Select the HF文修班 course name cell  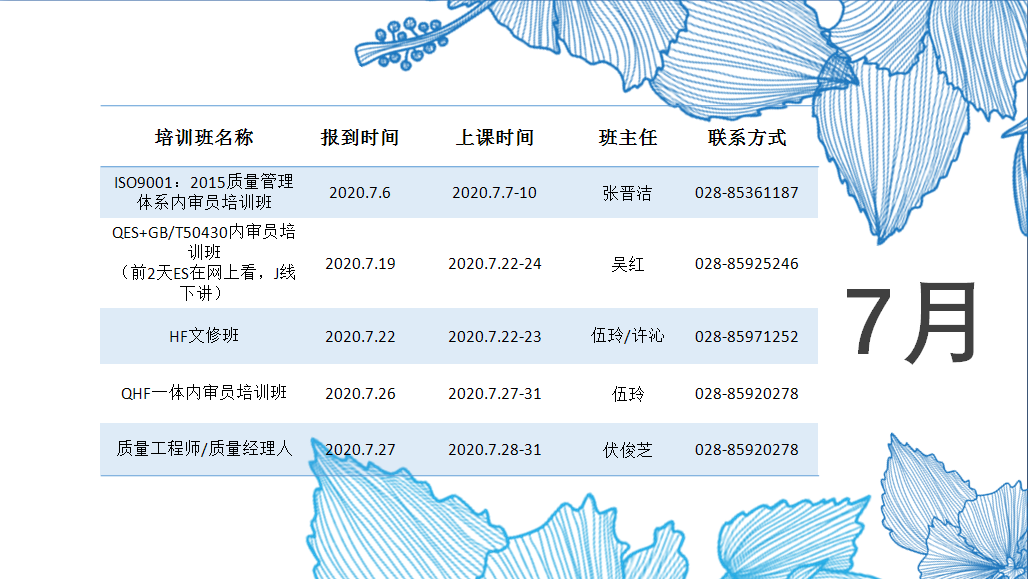coord(204,336)
